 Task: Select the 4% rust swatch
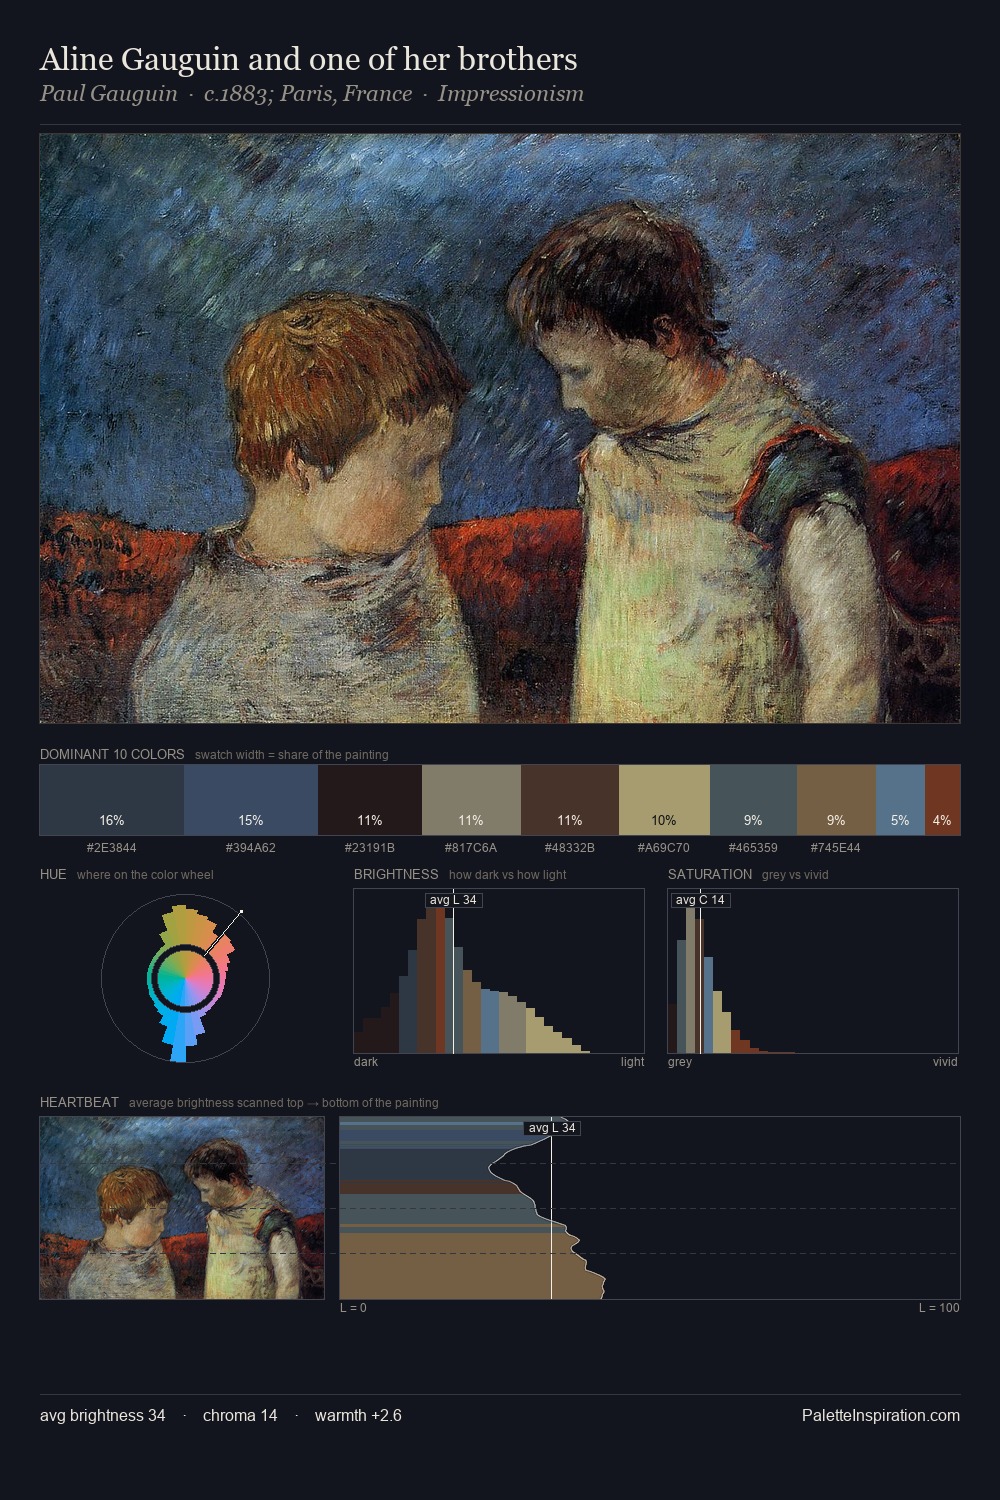(x=942, y=800)
